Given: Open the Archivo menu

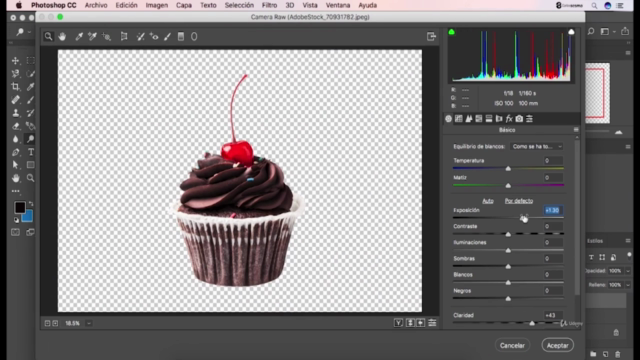Looking at the screenshot, I should click(96, 5).
